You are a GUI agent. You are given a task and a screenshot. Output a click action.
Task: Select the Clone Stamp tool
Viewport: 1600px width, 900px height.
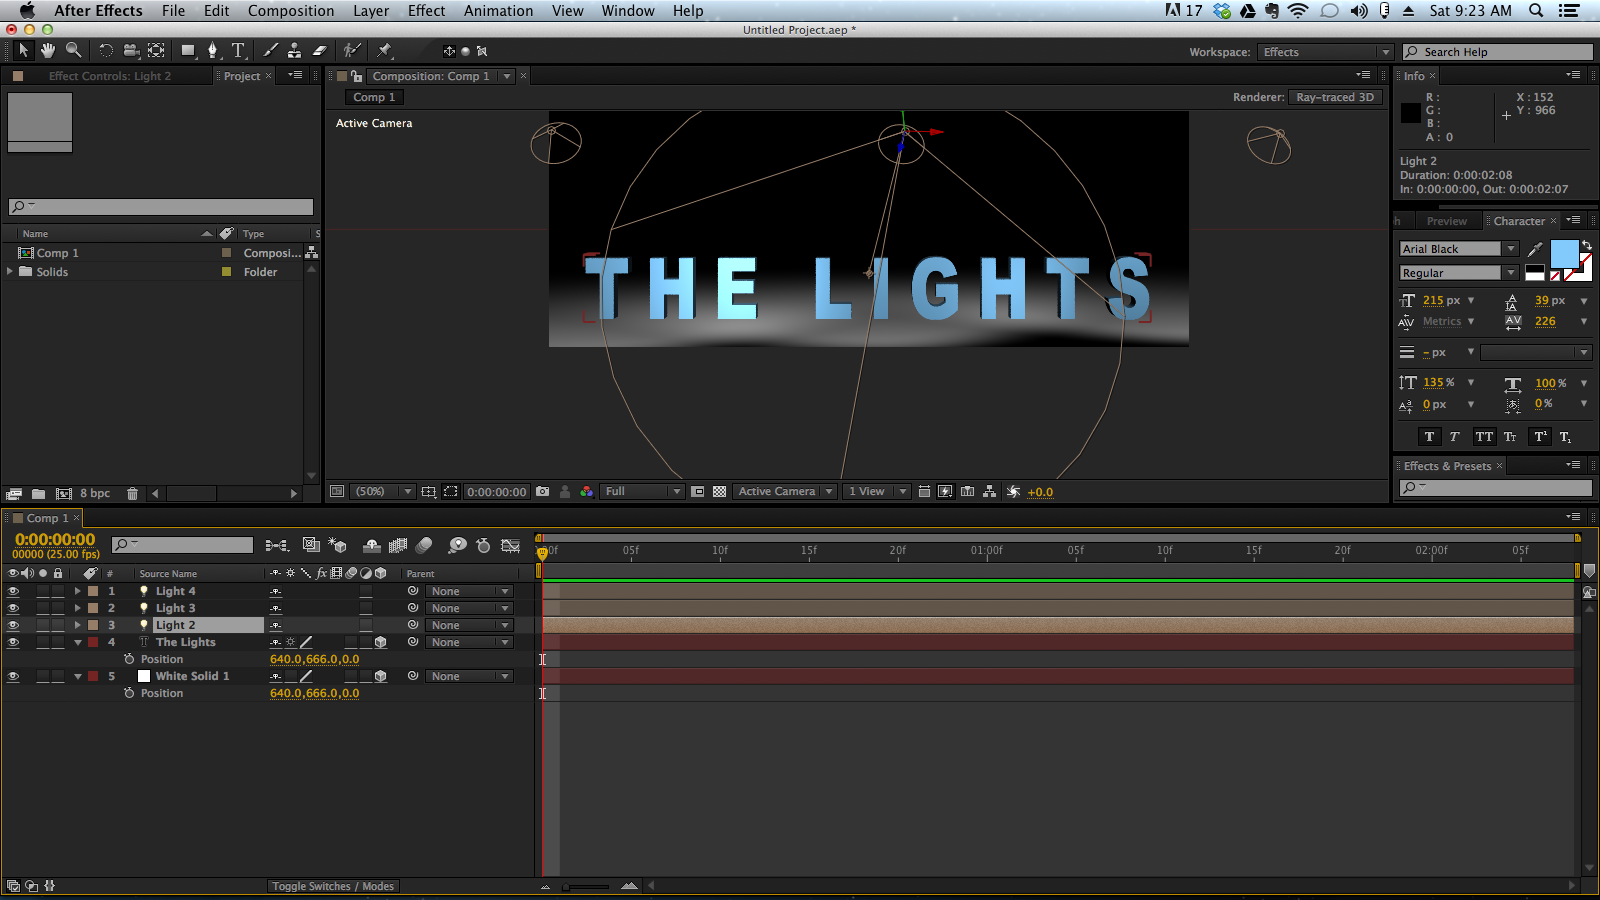pyautogui.click(x=294, y=50)
